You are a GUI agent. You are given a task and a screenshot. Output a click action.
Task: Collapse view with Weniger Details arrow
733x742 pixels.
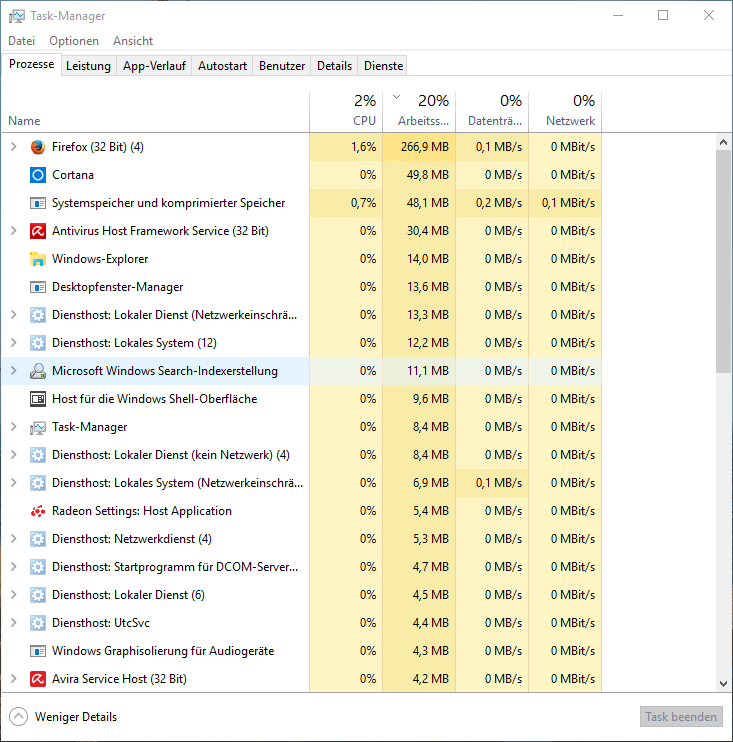[18, 717]
